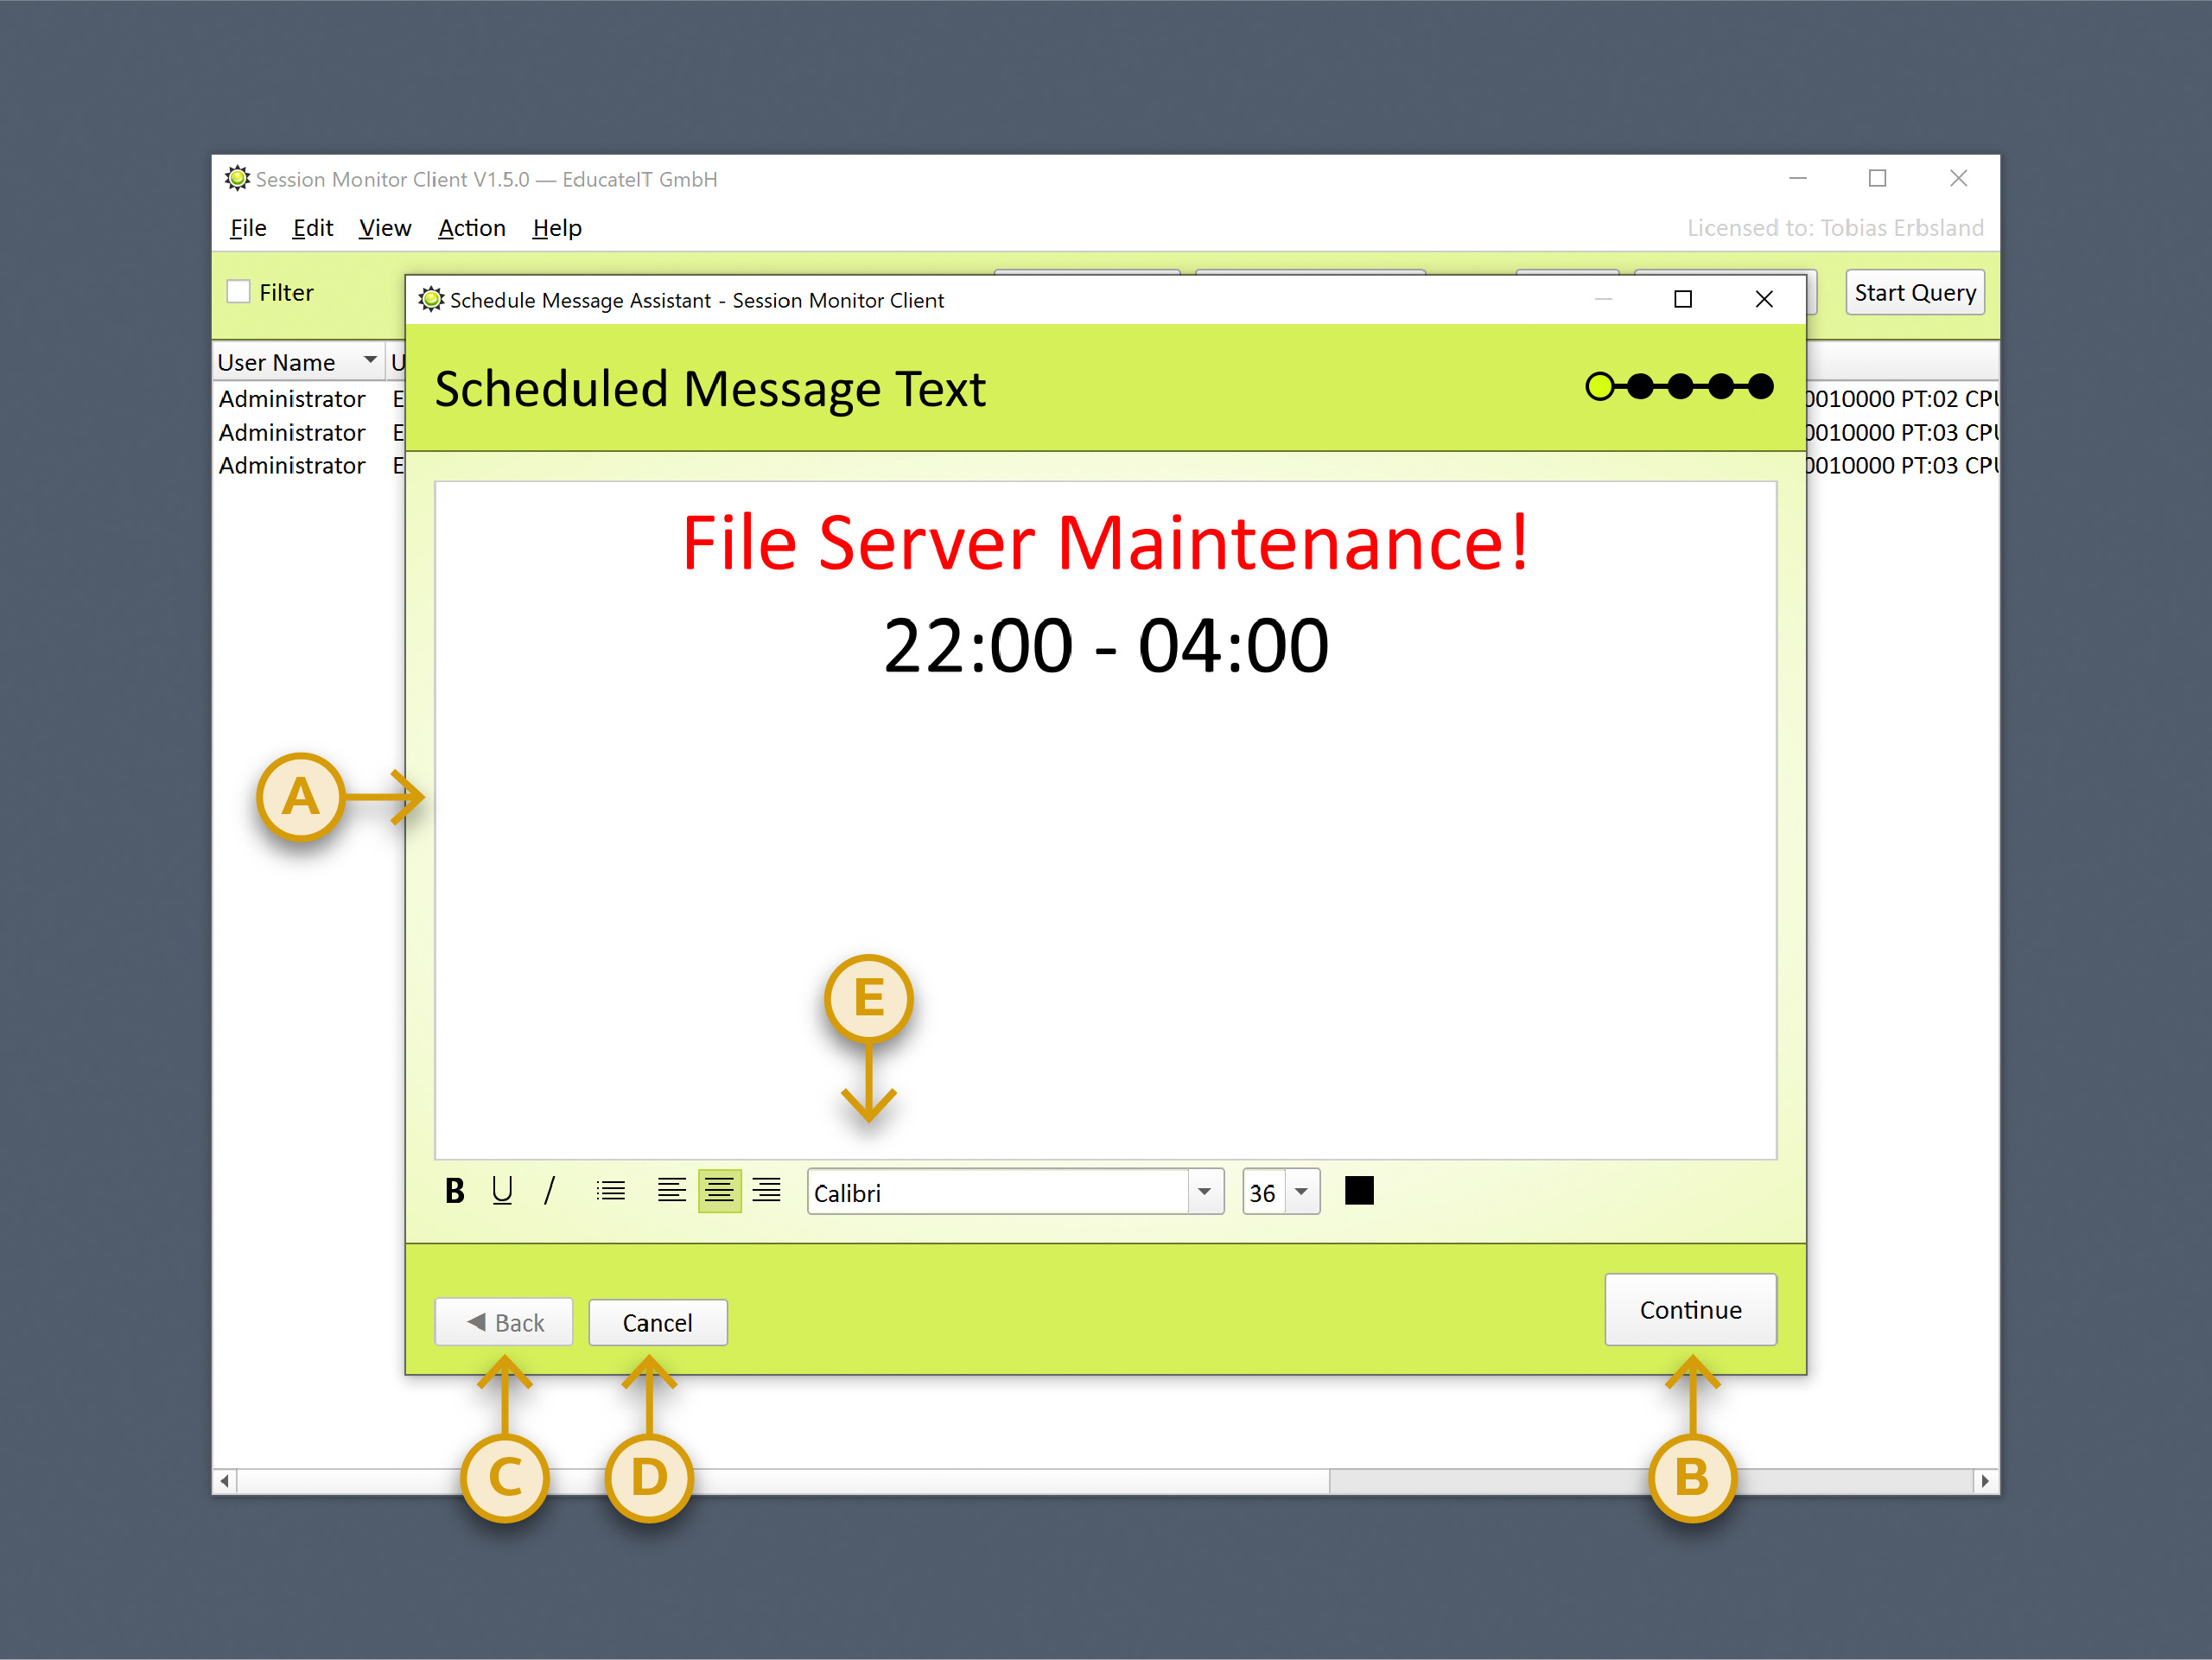Image resolution: width=2212 pixels, height=1660 pixels.
Task: Open the black text color swatch
Action: tap(1359, 1191)
